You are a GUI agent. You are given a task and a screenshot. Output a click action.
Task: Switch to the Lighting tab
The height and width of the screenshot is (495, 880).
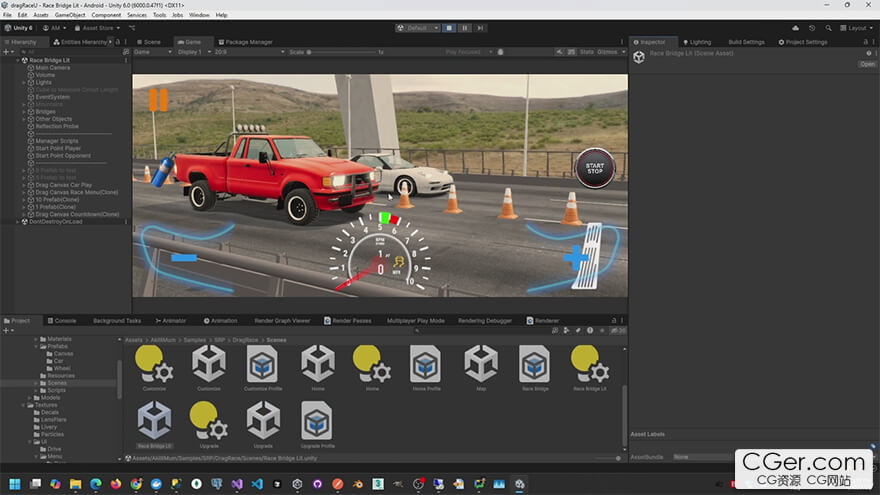(x=696, y=42)
